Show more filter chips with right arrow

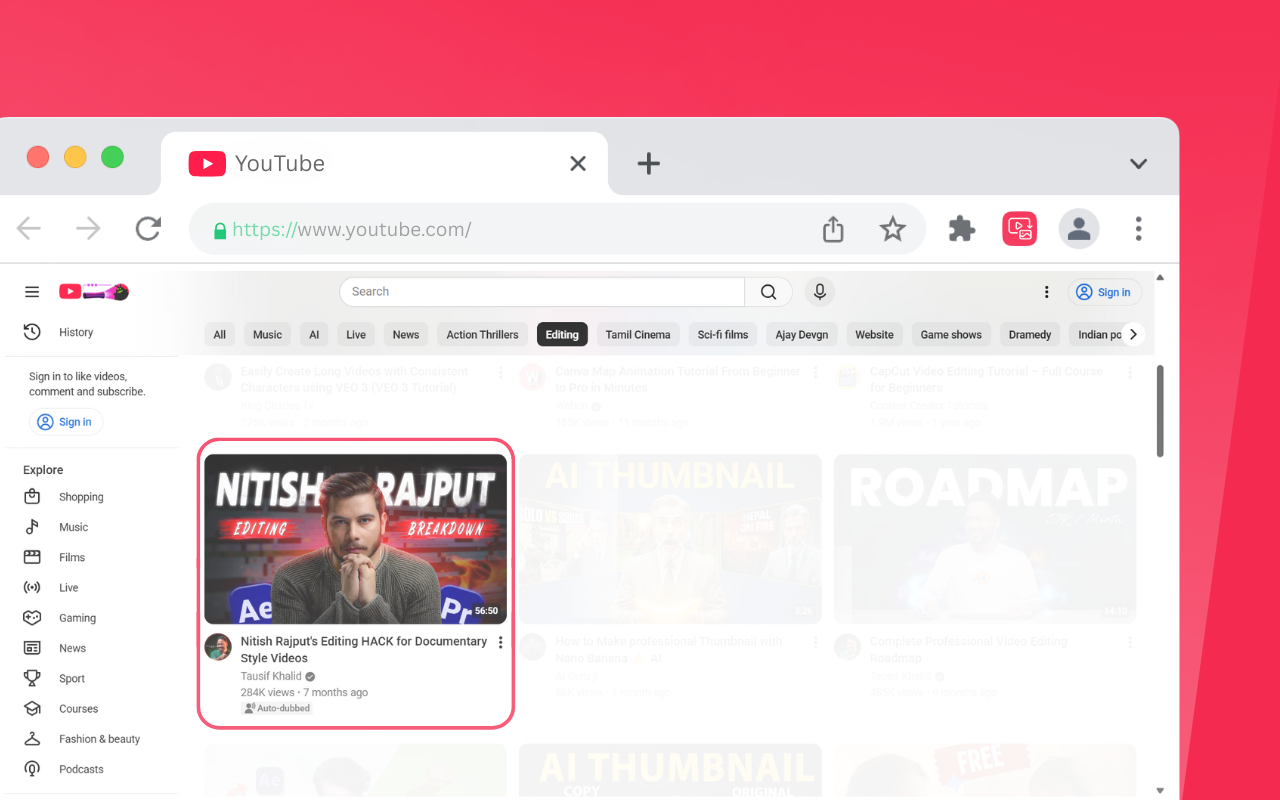point(1133,335)
